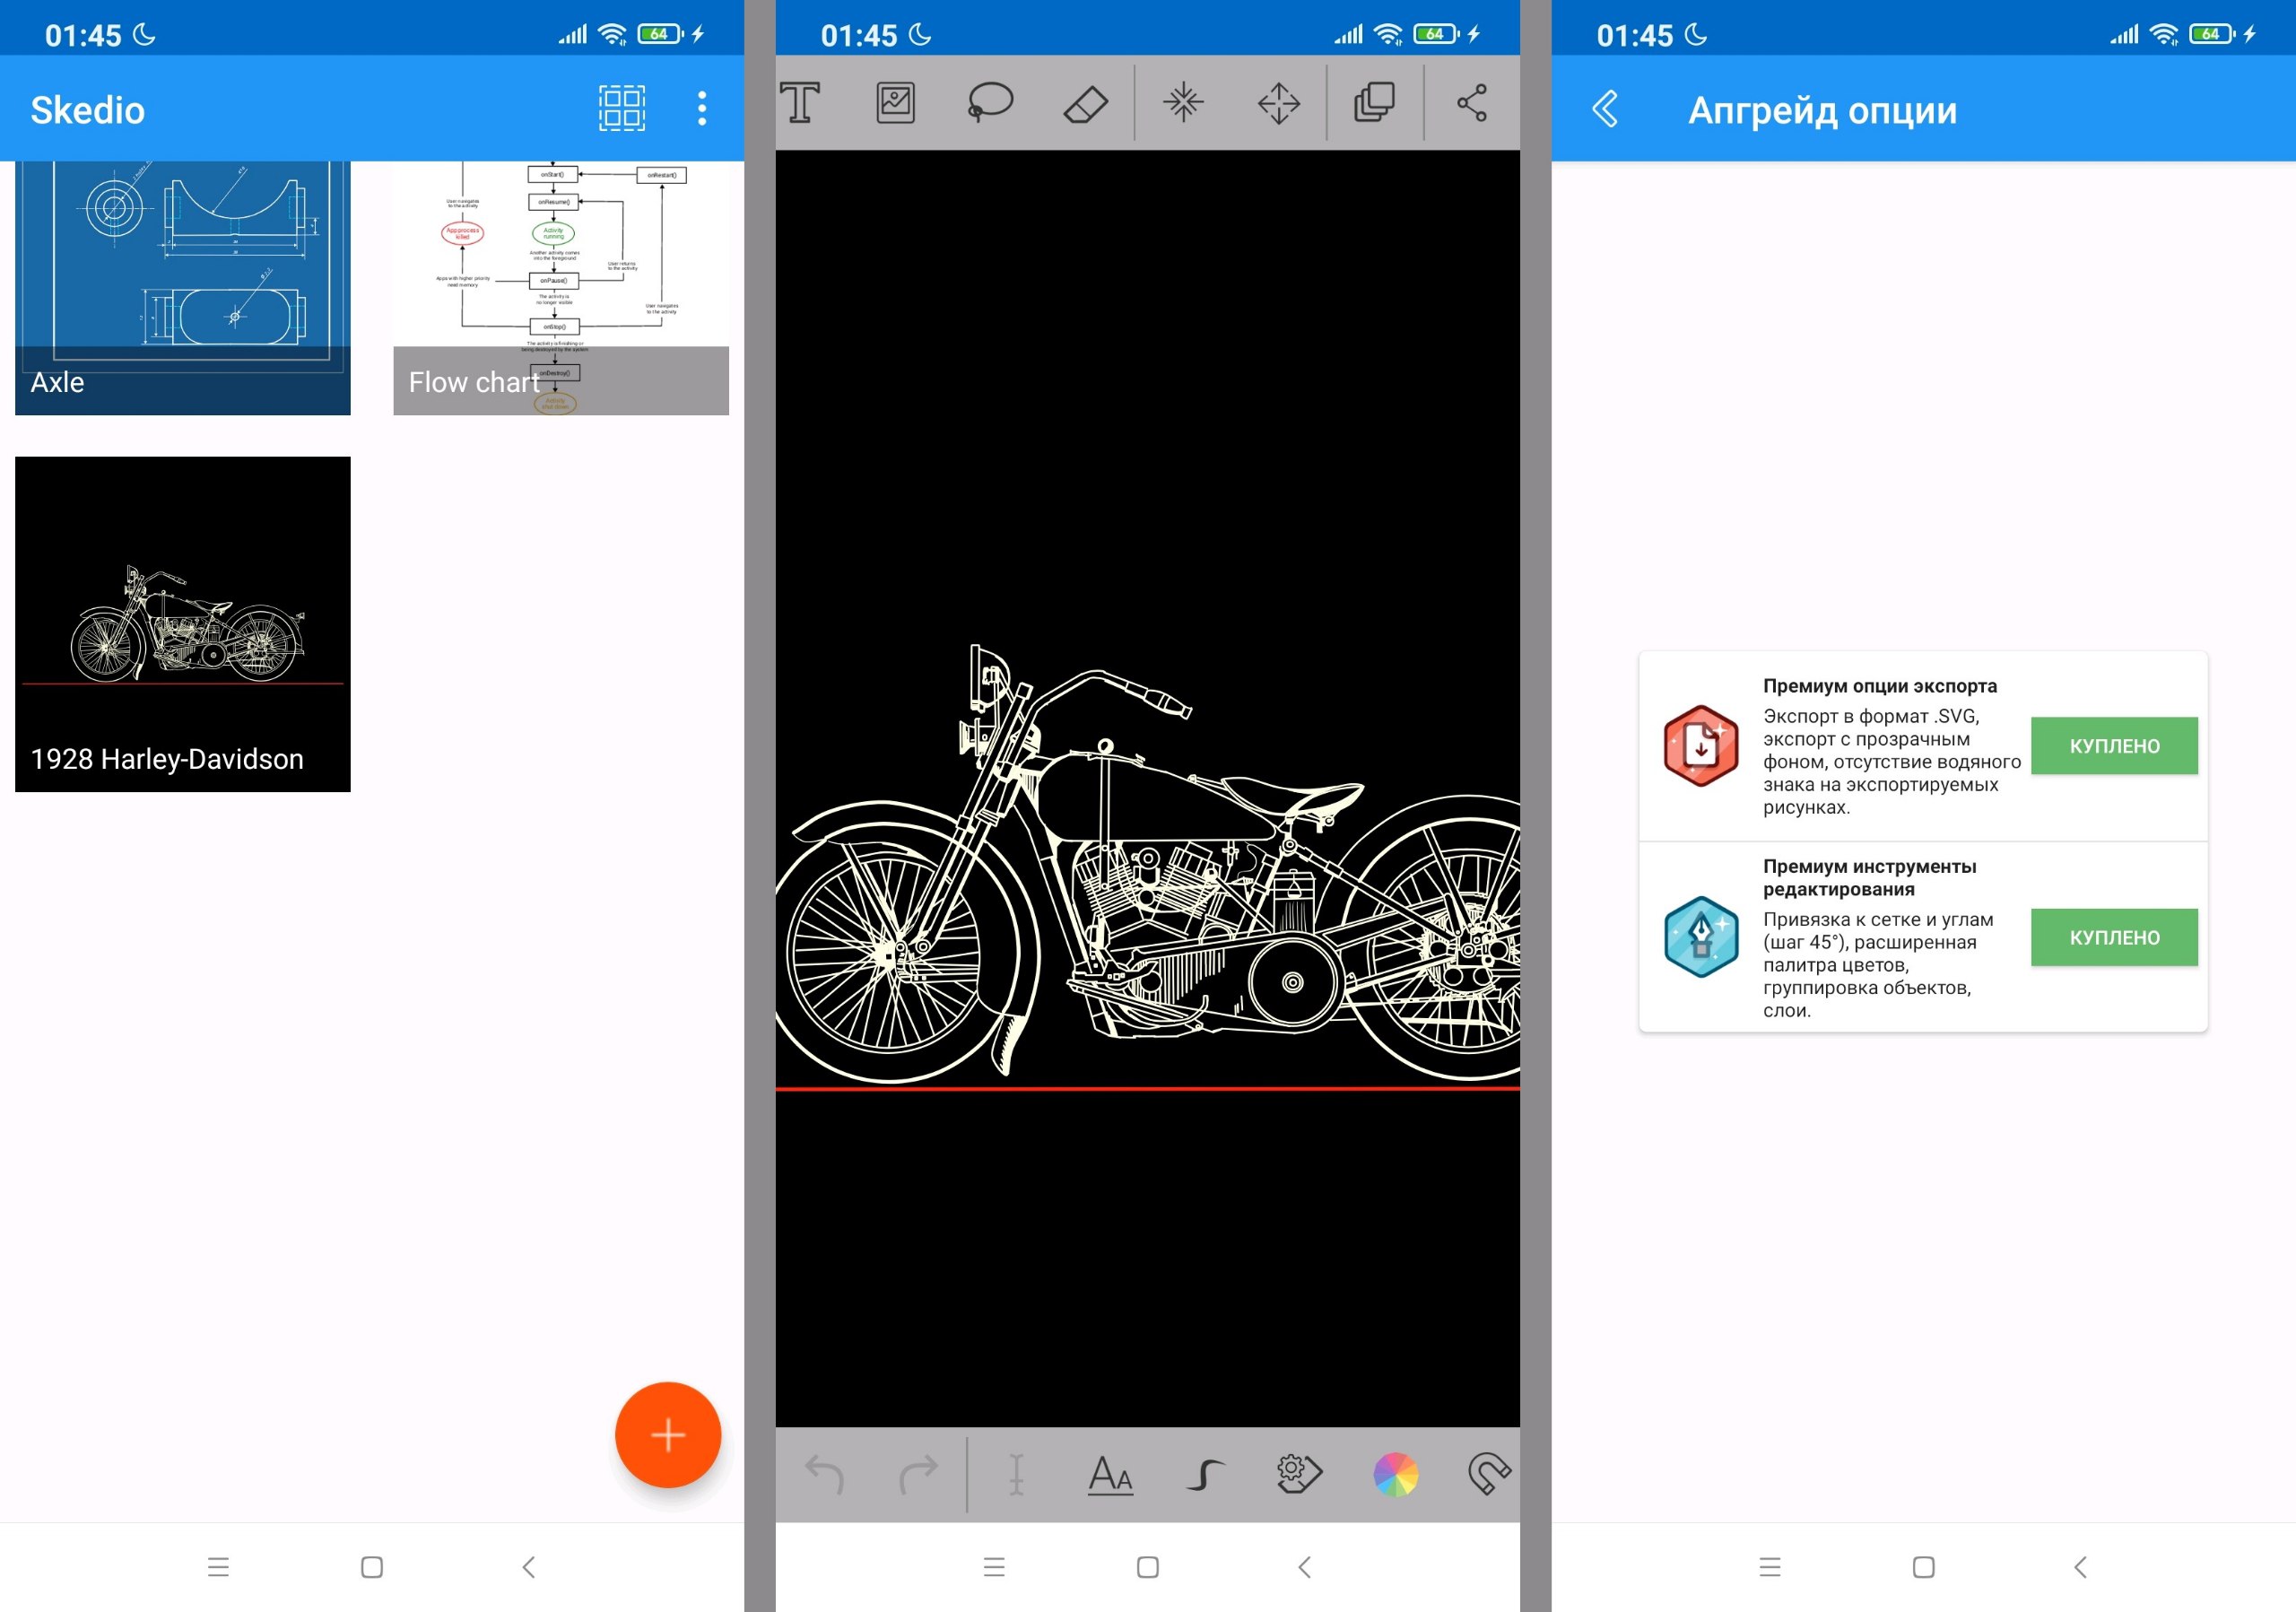This screenshot has height=1612, width=2296.
Task: Tap the Share icon in editor toolbar
Action: (1472, 103)
